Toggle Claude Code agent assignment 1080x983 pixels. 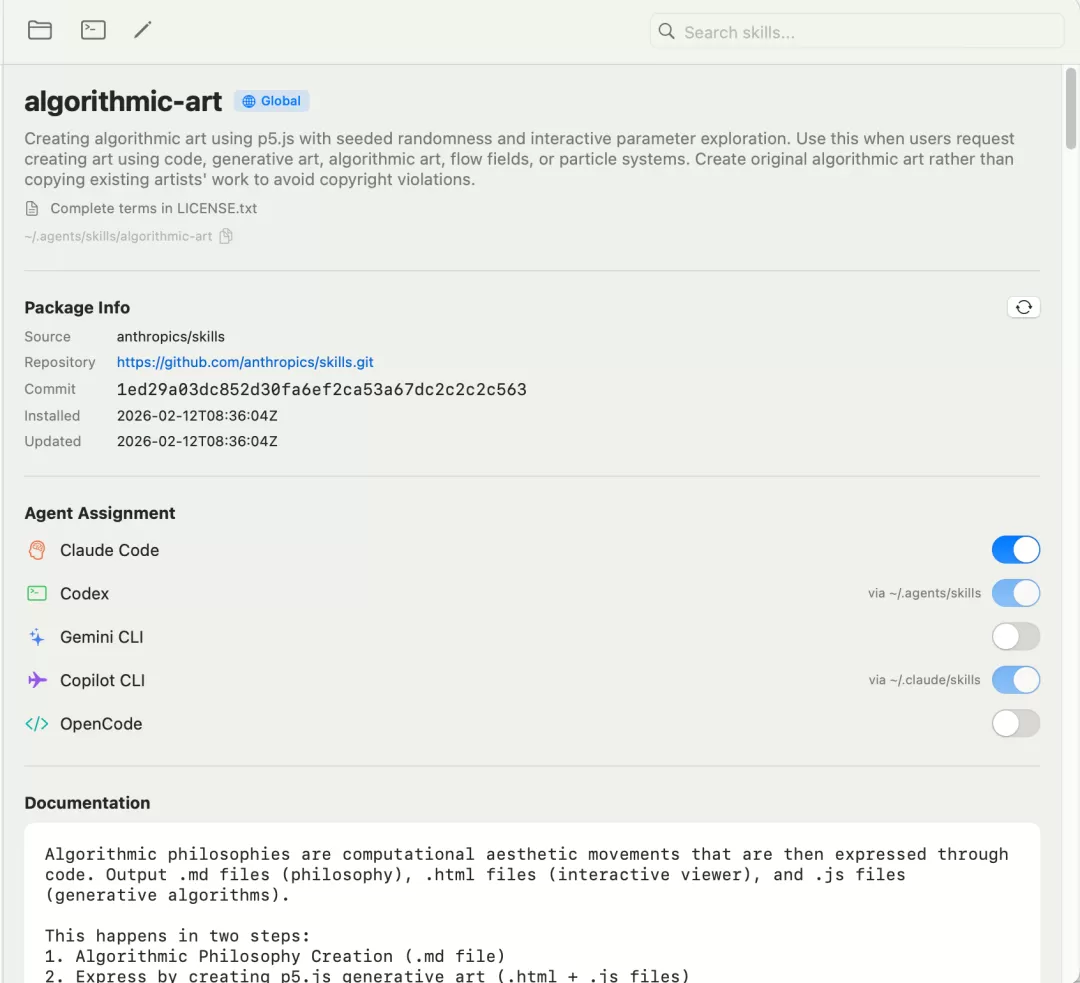point(1015,550)
